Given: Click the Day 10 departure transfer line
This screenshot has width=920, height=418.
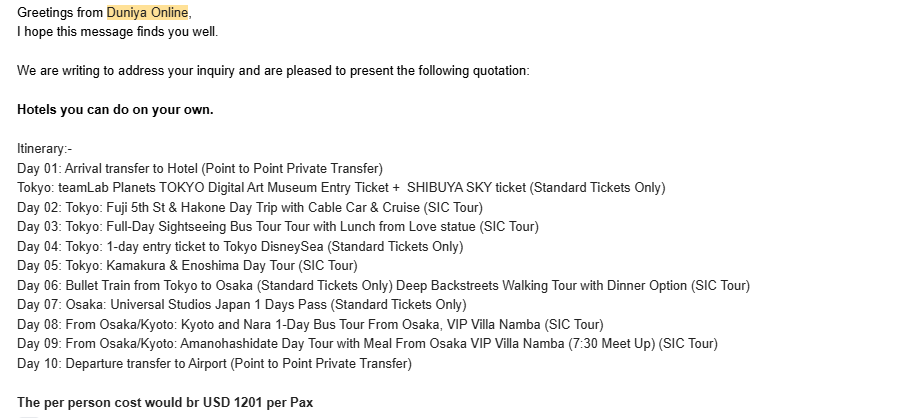Looking at the screenshot, I should click(215, 363).
